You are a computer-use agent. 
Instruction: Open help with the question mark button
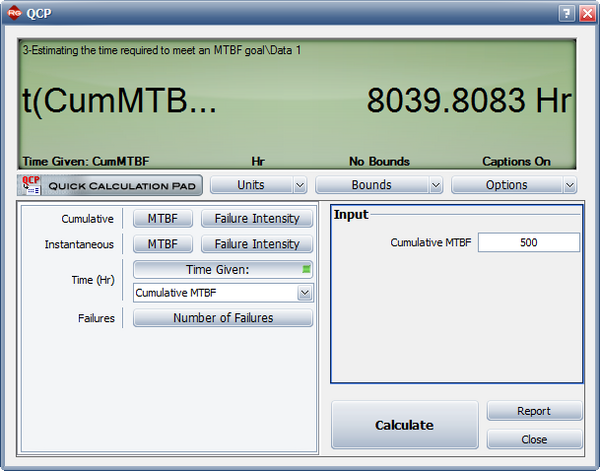tap(567, 14)
